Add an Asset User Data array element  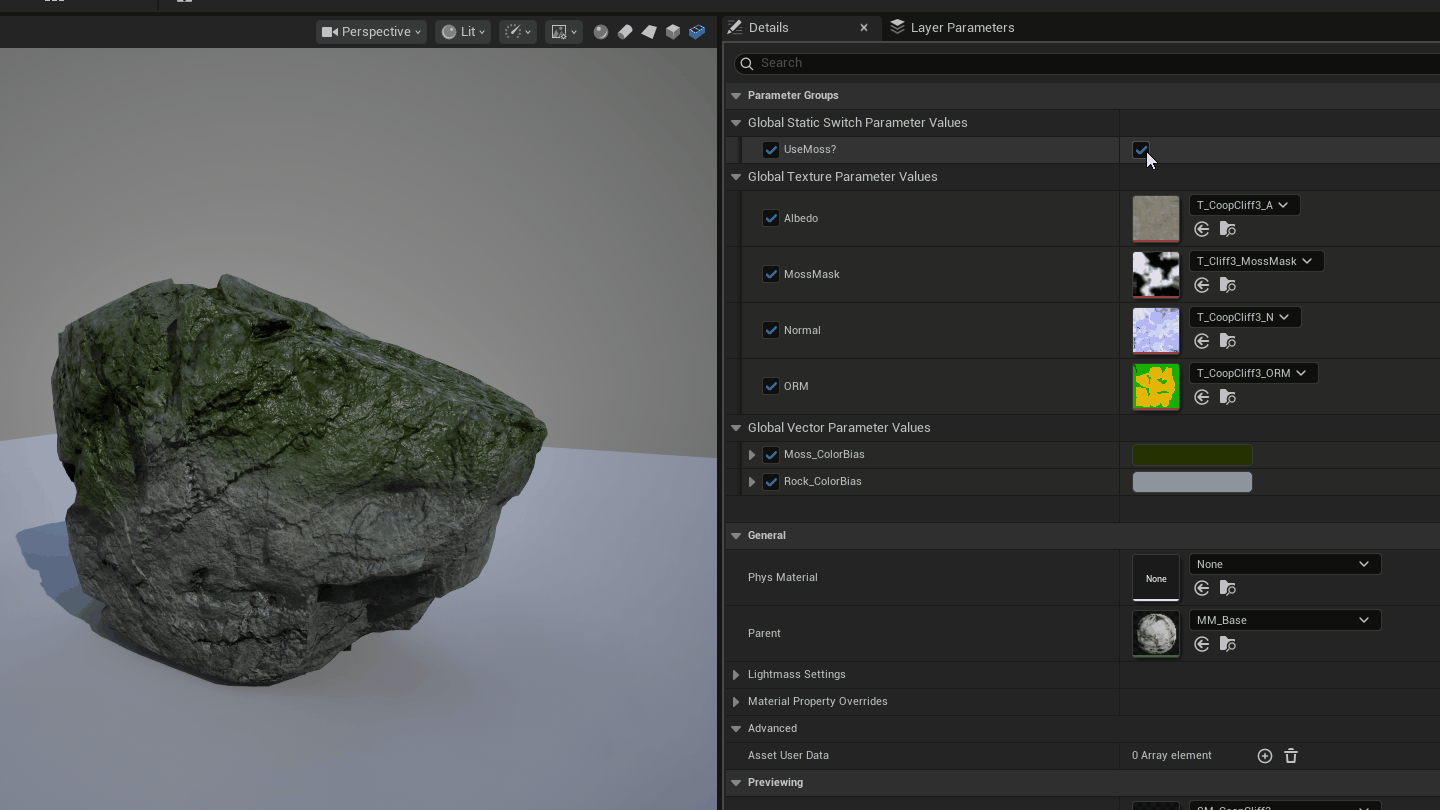coord(1264,756)
